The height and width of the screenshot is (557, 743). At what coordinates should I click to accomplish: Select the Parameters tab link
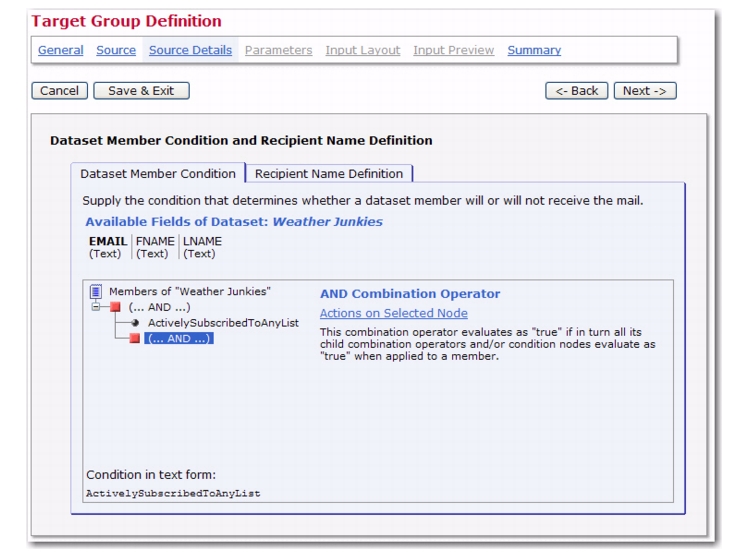(x=279, y=50)
